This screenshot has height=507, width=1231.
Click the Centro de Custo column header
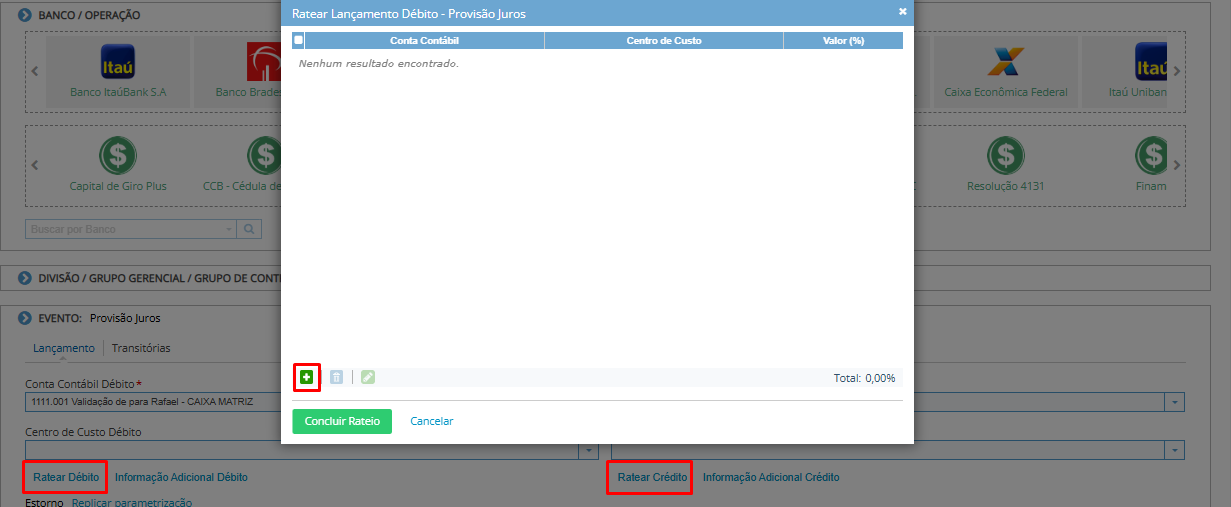[x=664, y=41]
